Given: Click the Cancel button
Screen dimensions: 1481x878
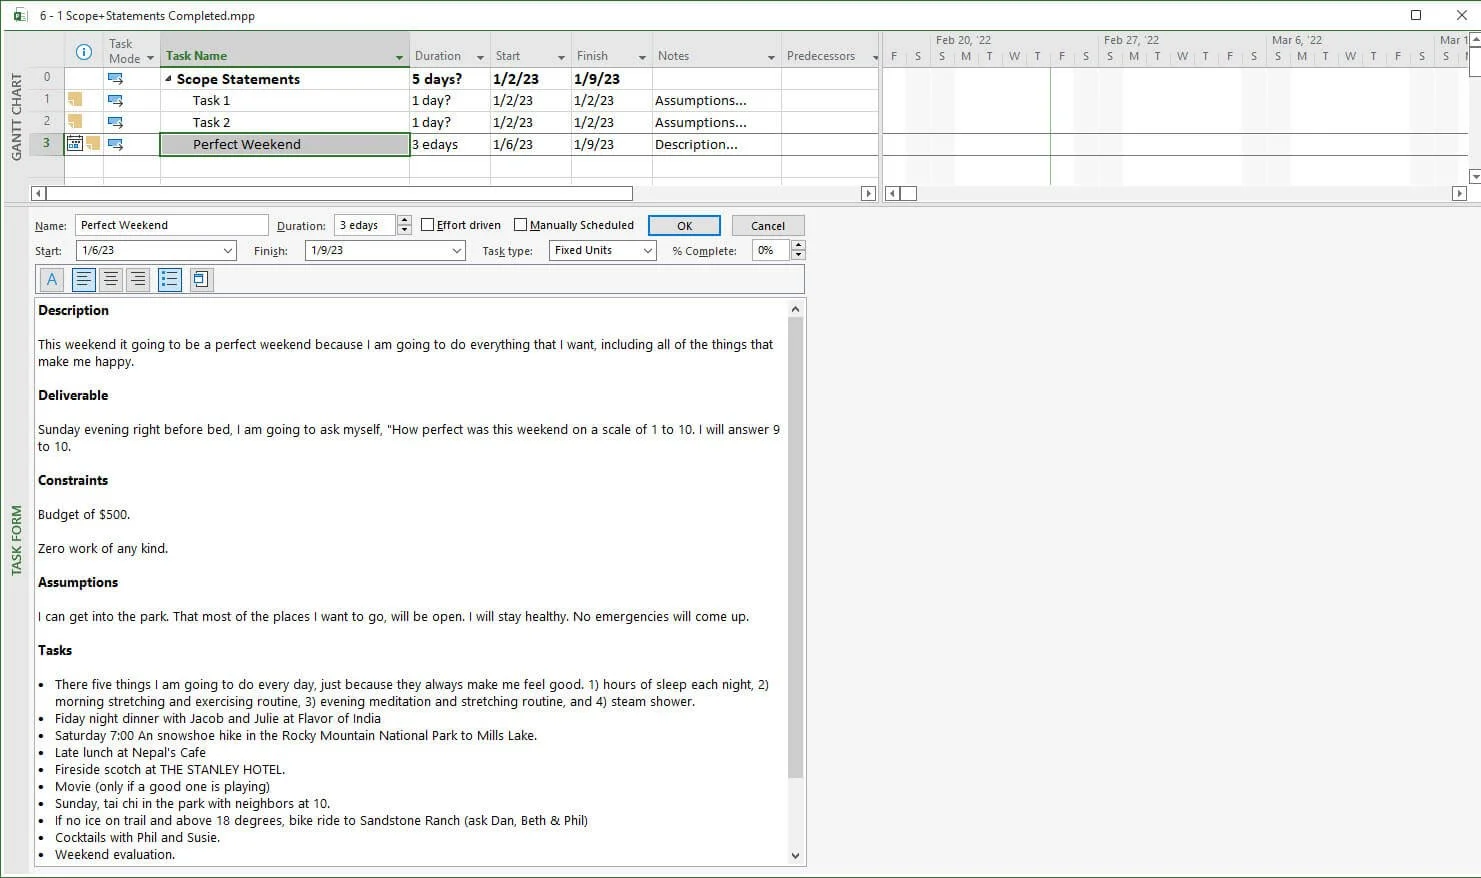Looking at the screenshot, I should coord(767,225).
